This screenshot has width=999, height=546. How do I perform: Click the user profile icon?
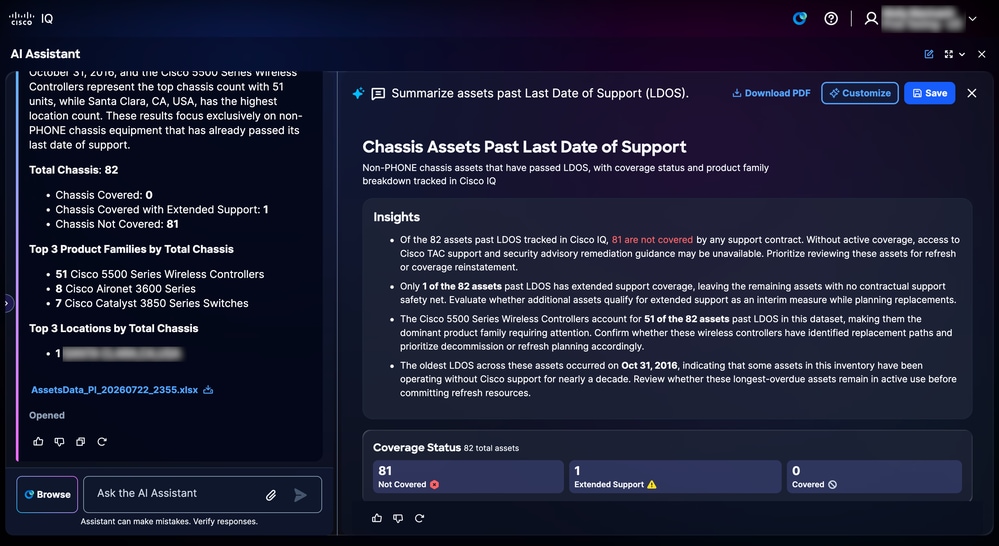coord(871,18)
